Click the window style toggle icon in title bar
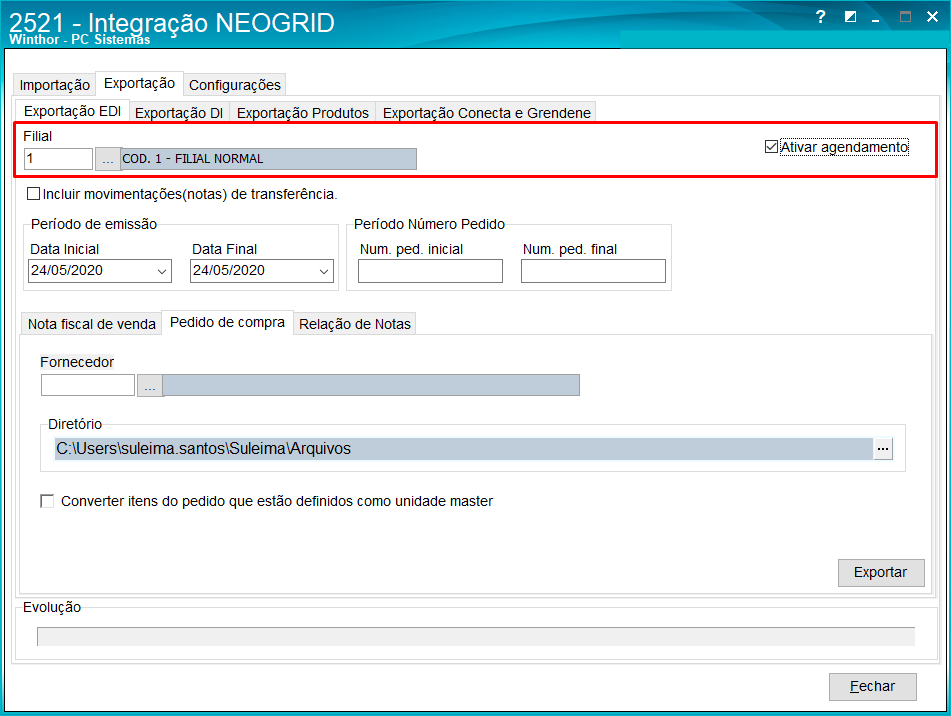The width and height of the screenshot is (951, 716). [x=850, y=17]
